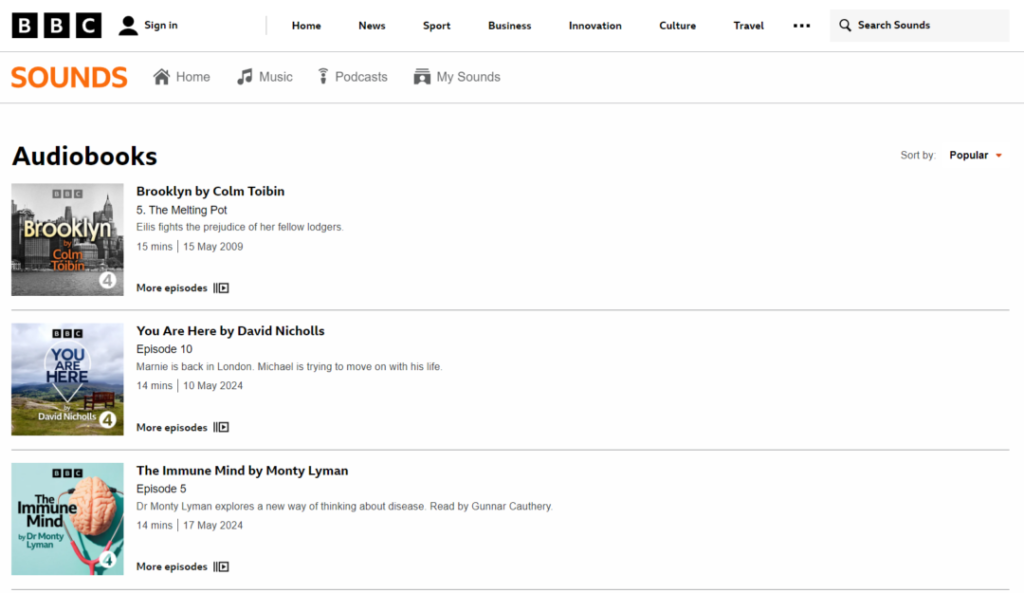This screenshot has height=593, width=1024.
Task: Click the Music note icon
Action: coord(244,76)
